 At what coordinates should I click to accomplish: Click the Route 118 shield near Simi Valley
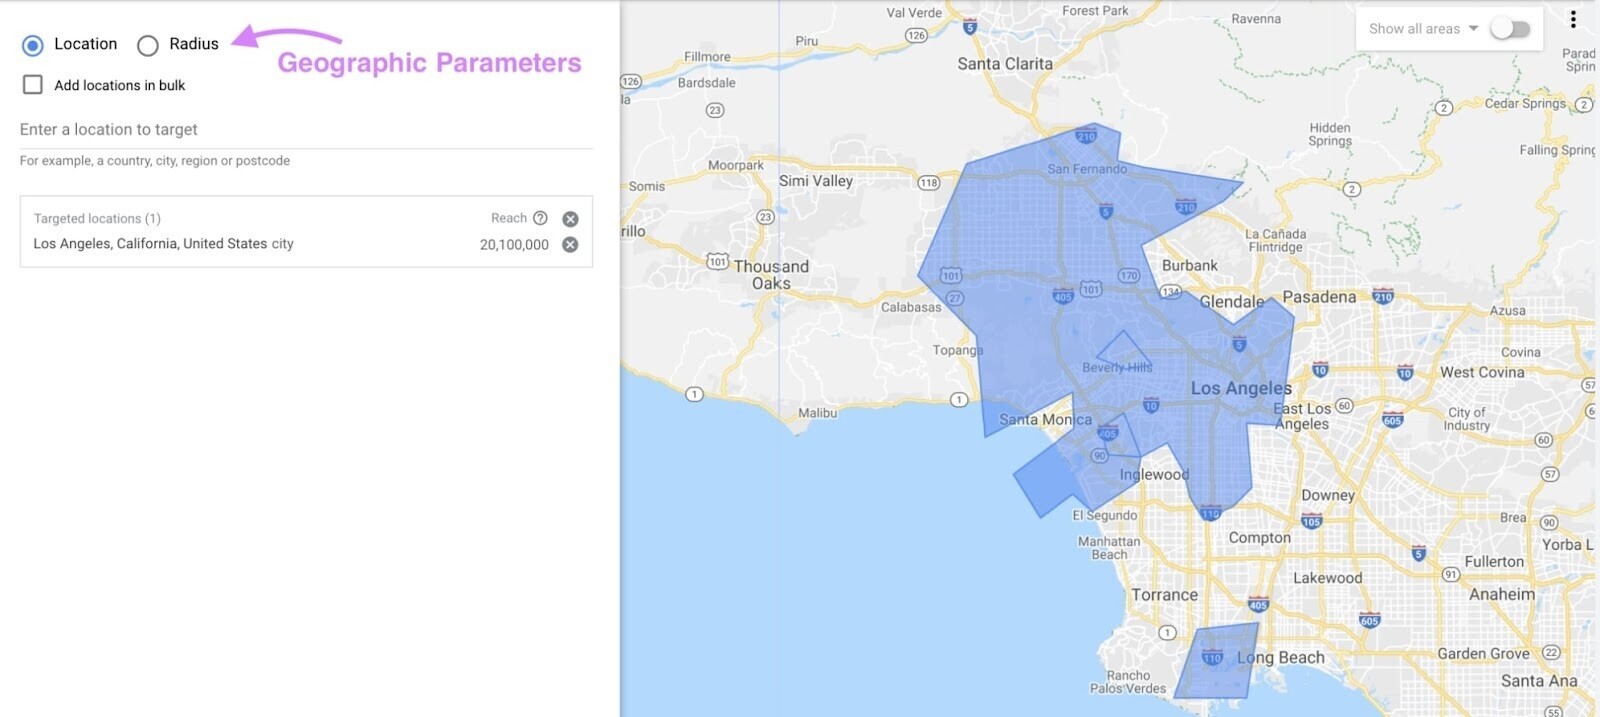[928, 183]
